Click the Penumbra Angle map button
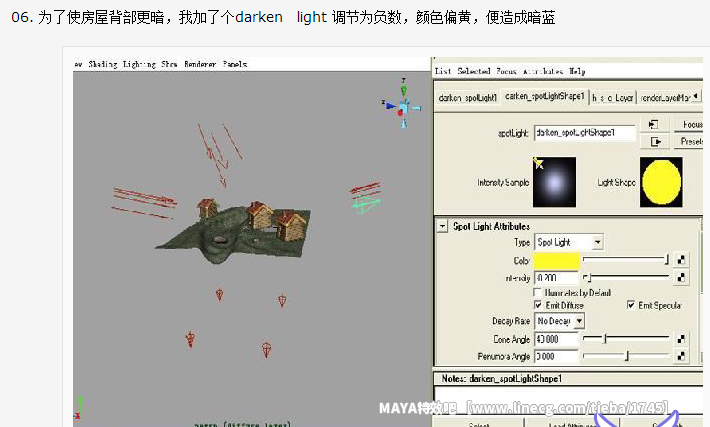 681,357
